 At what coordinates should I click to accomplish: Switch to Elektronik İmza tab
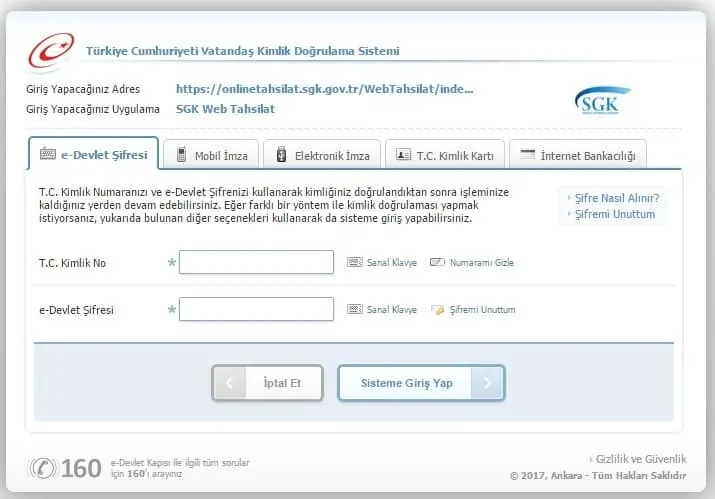click(x=323, y=155)
